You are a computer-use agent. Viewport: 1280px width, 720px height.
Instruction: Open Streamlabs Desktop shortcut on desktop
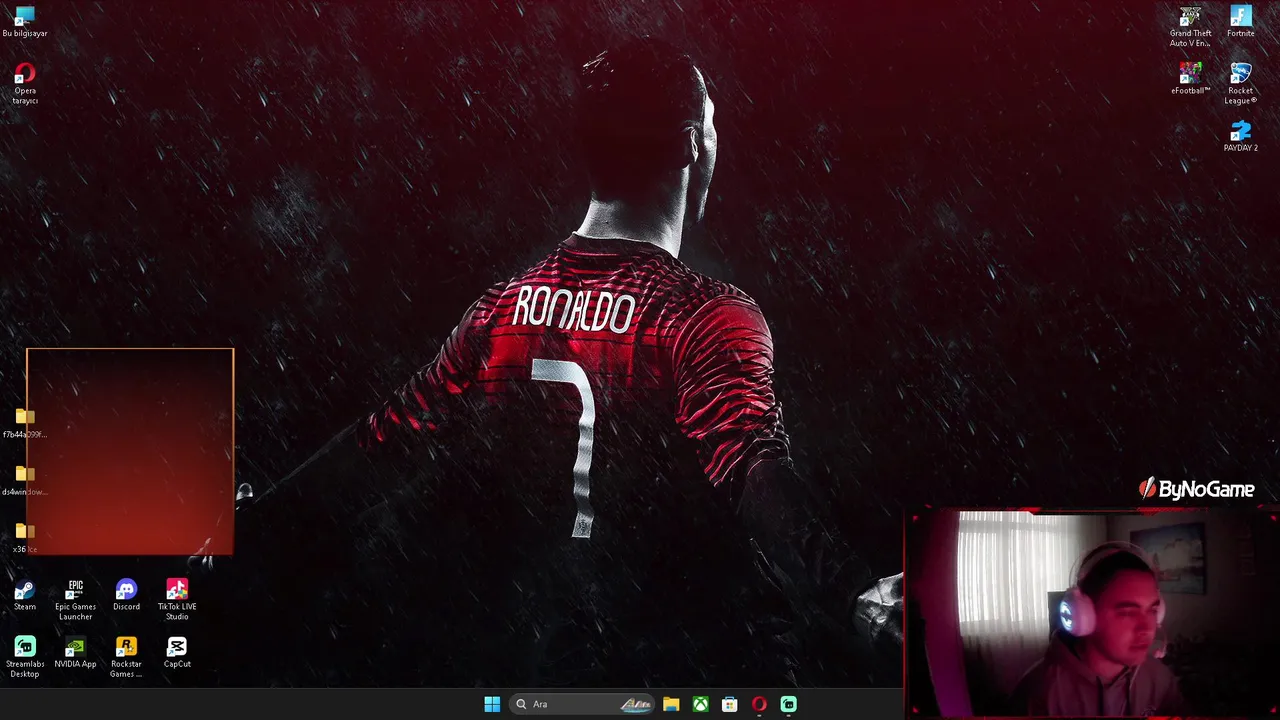tap(25, 658)
